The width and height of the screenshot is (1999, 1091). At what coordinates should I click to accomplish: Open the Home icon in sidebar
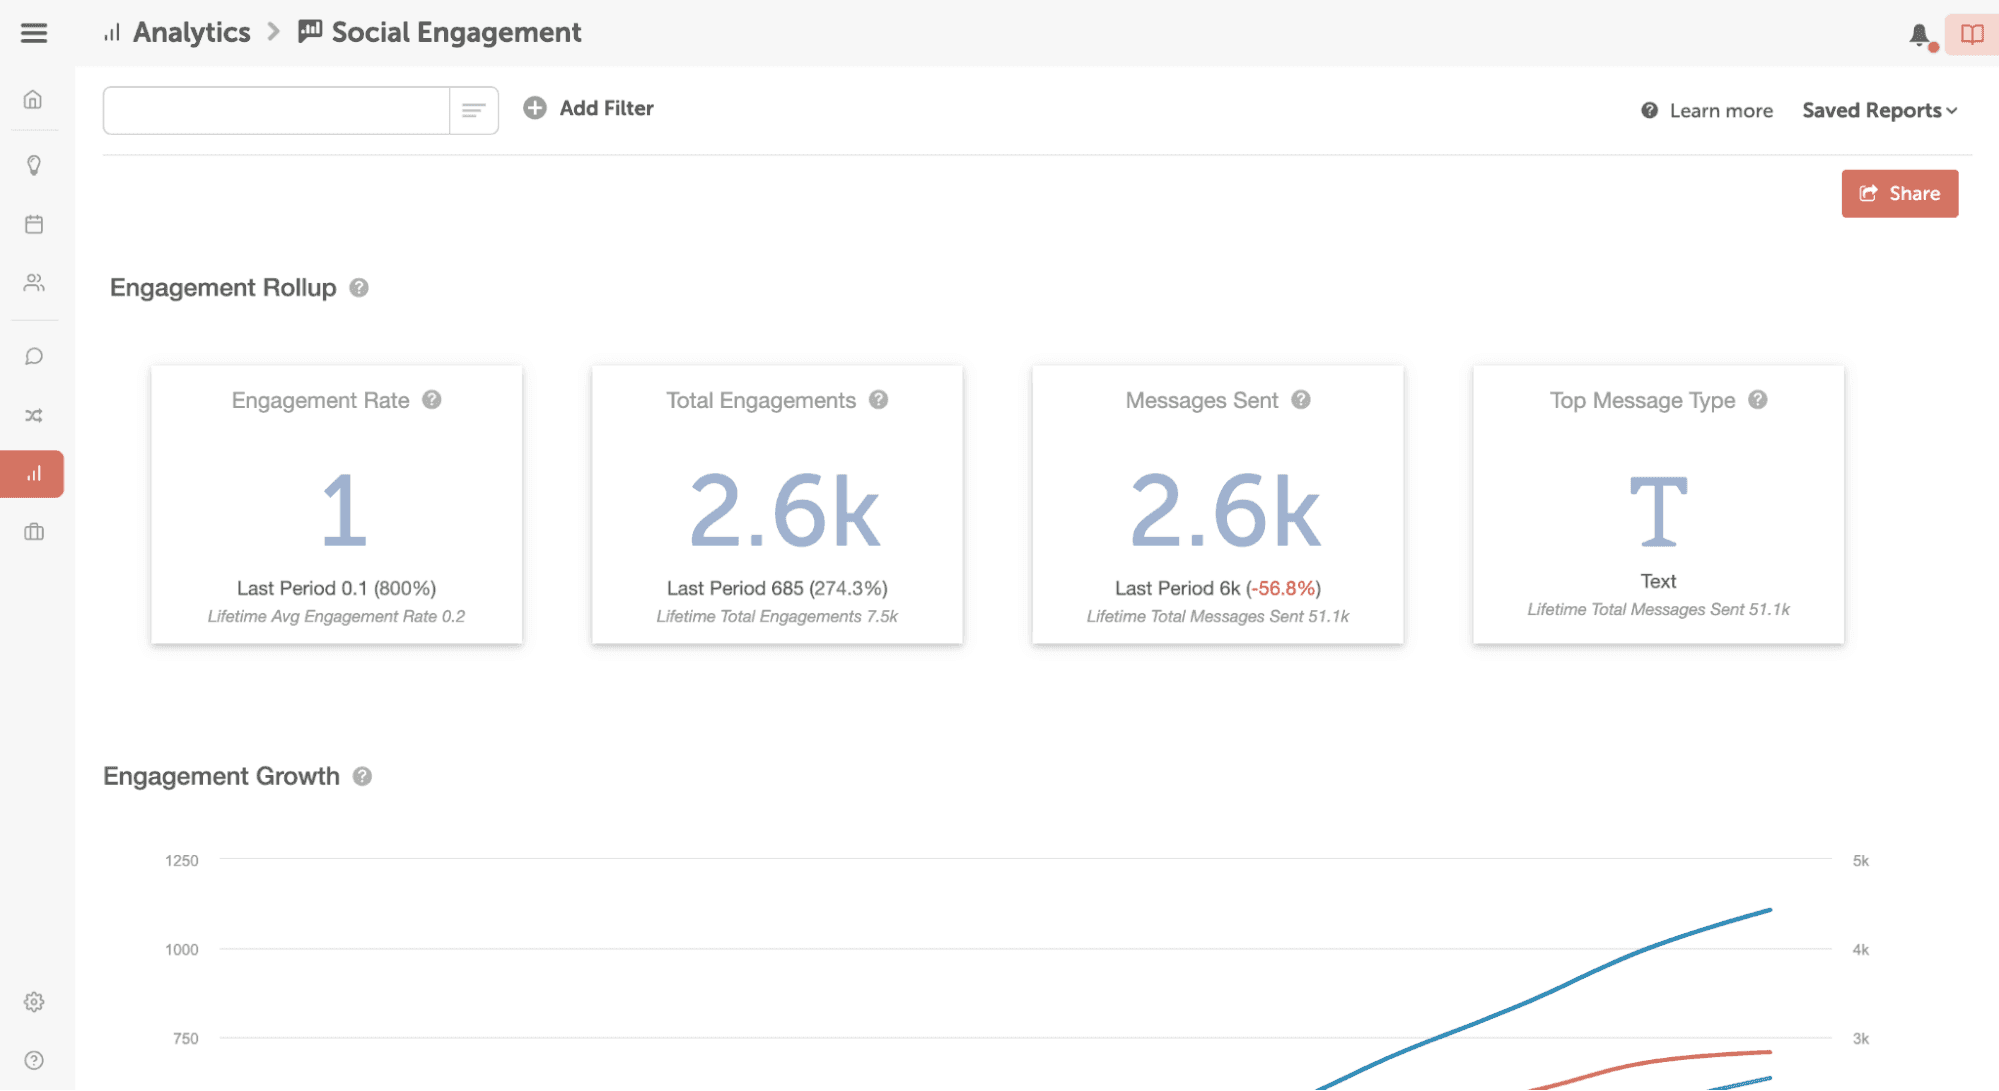[33, 100]
